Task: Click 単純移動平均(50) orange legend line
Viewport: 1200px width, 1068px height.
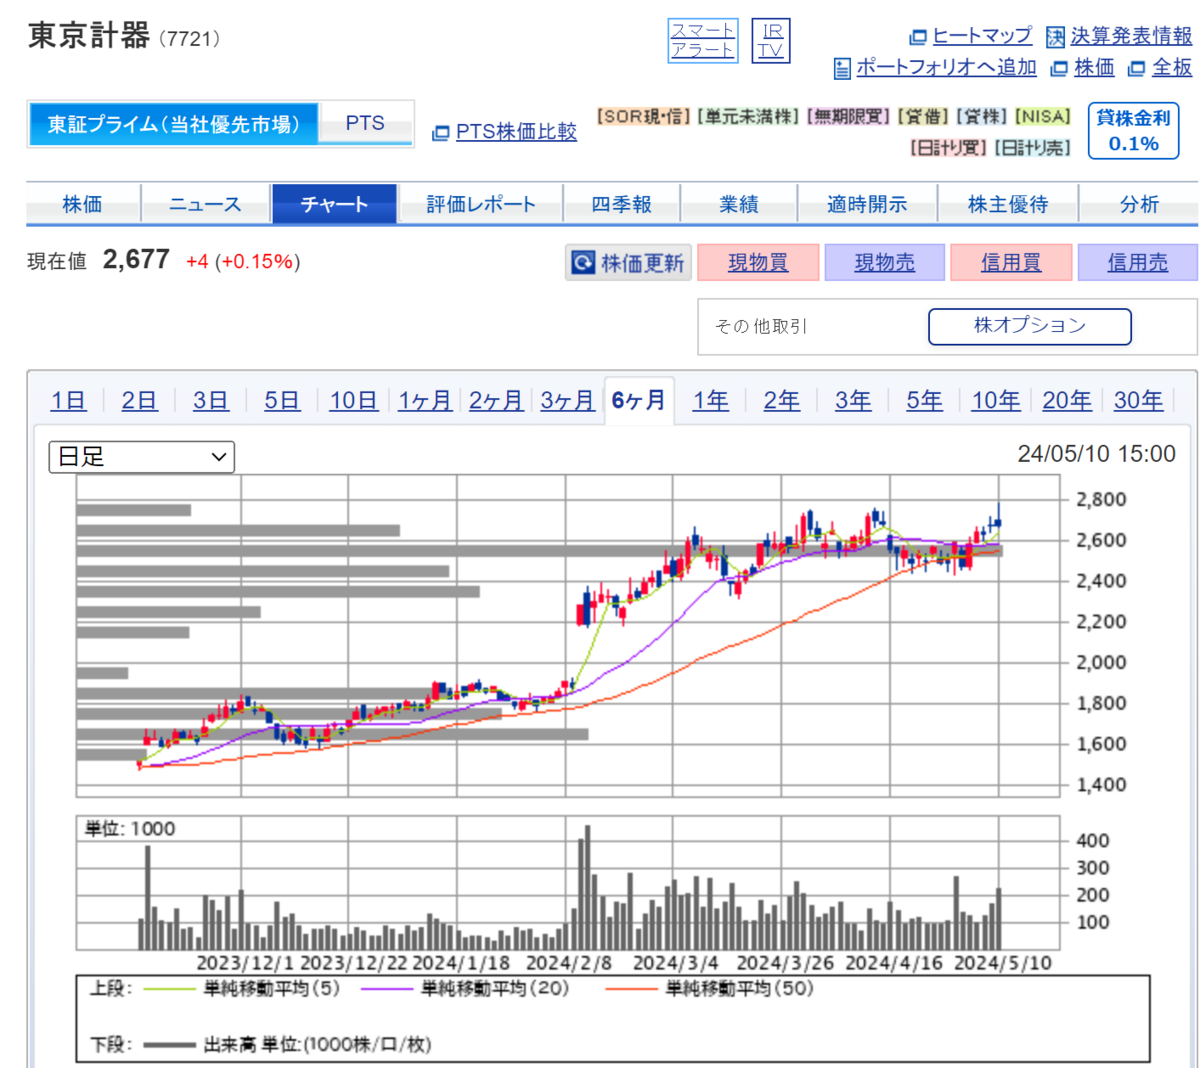Action: point(632,989)
